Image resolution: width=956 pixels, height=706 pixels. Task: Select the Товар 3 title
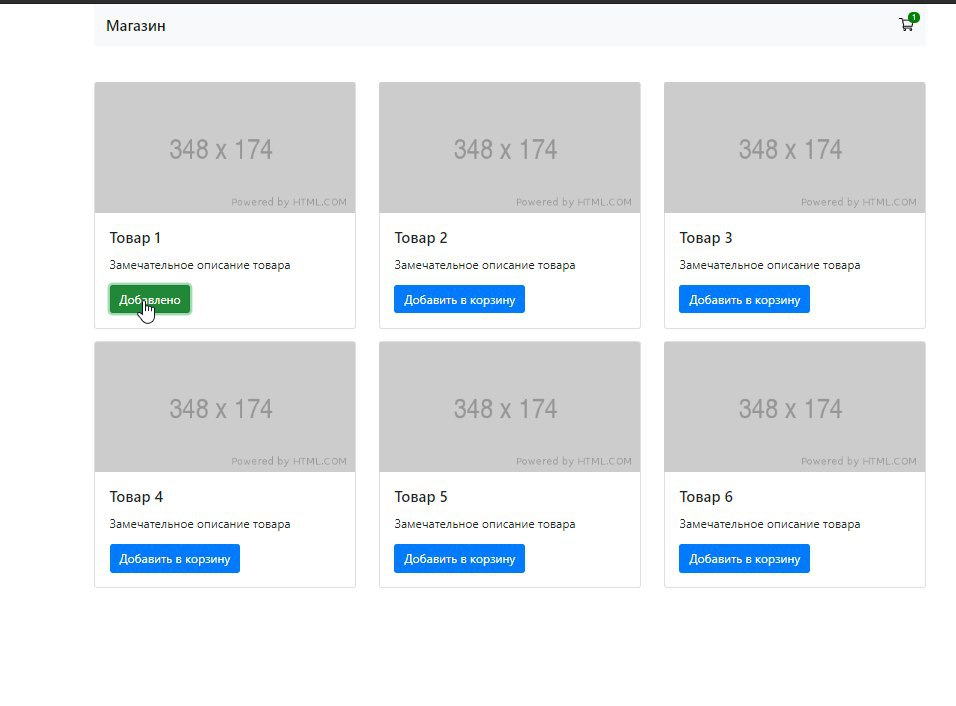706,238
